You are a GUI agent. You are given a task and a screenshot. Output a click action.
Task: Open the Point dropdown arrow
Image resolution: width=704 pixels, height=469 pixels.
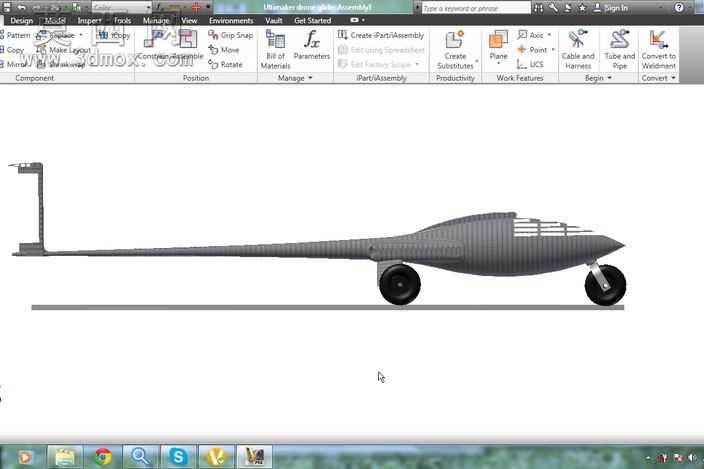553,50
